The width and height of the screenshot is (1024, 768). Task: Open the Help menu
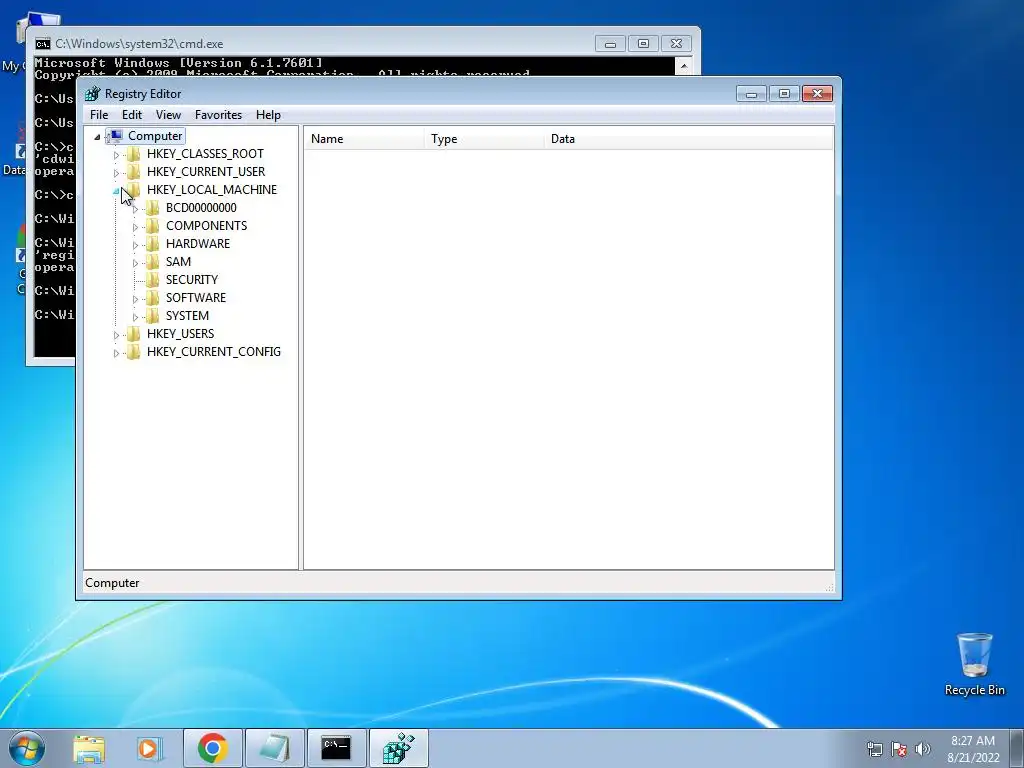(268, 115)
